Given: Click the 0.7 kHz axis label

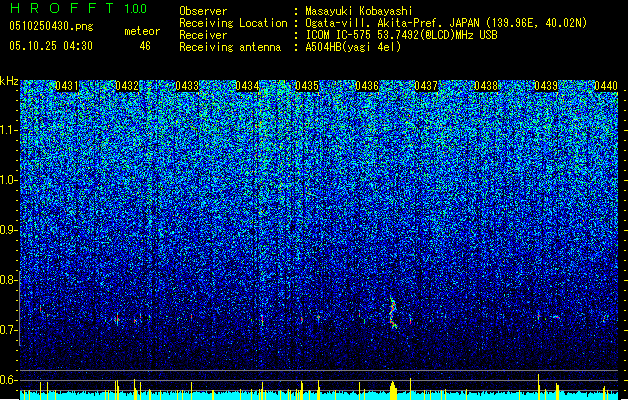Looking at the screenshot, I should (9, 330).
